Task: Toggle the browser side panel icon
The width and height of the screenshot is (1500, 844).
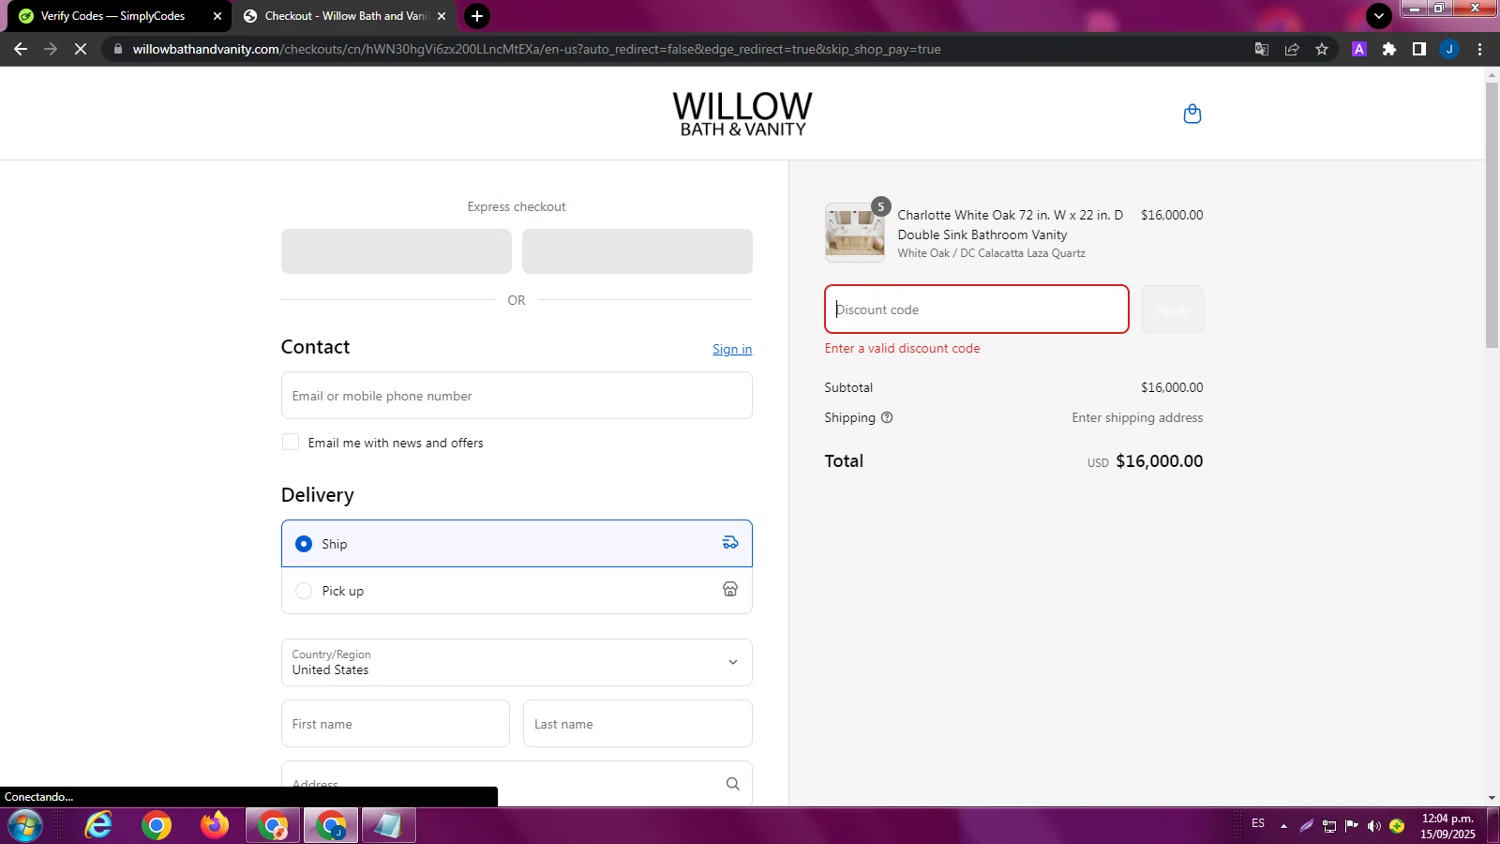Action: [1419, 49]
